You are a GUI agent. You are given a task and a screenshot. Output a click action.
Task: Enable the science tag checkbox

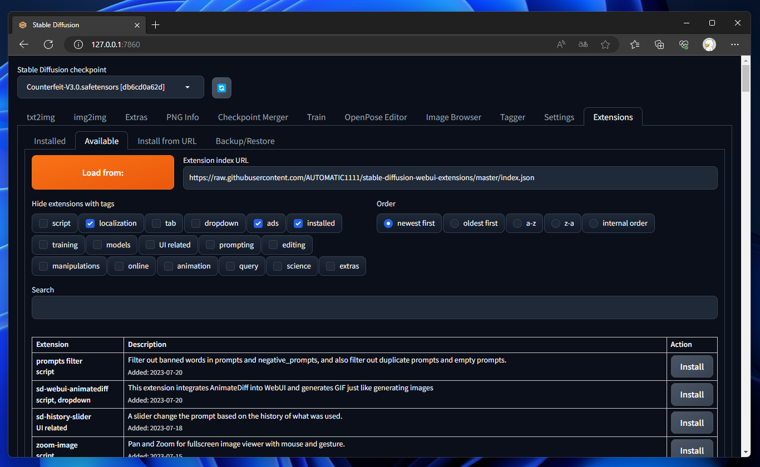coord(277,266)
